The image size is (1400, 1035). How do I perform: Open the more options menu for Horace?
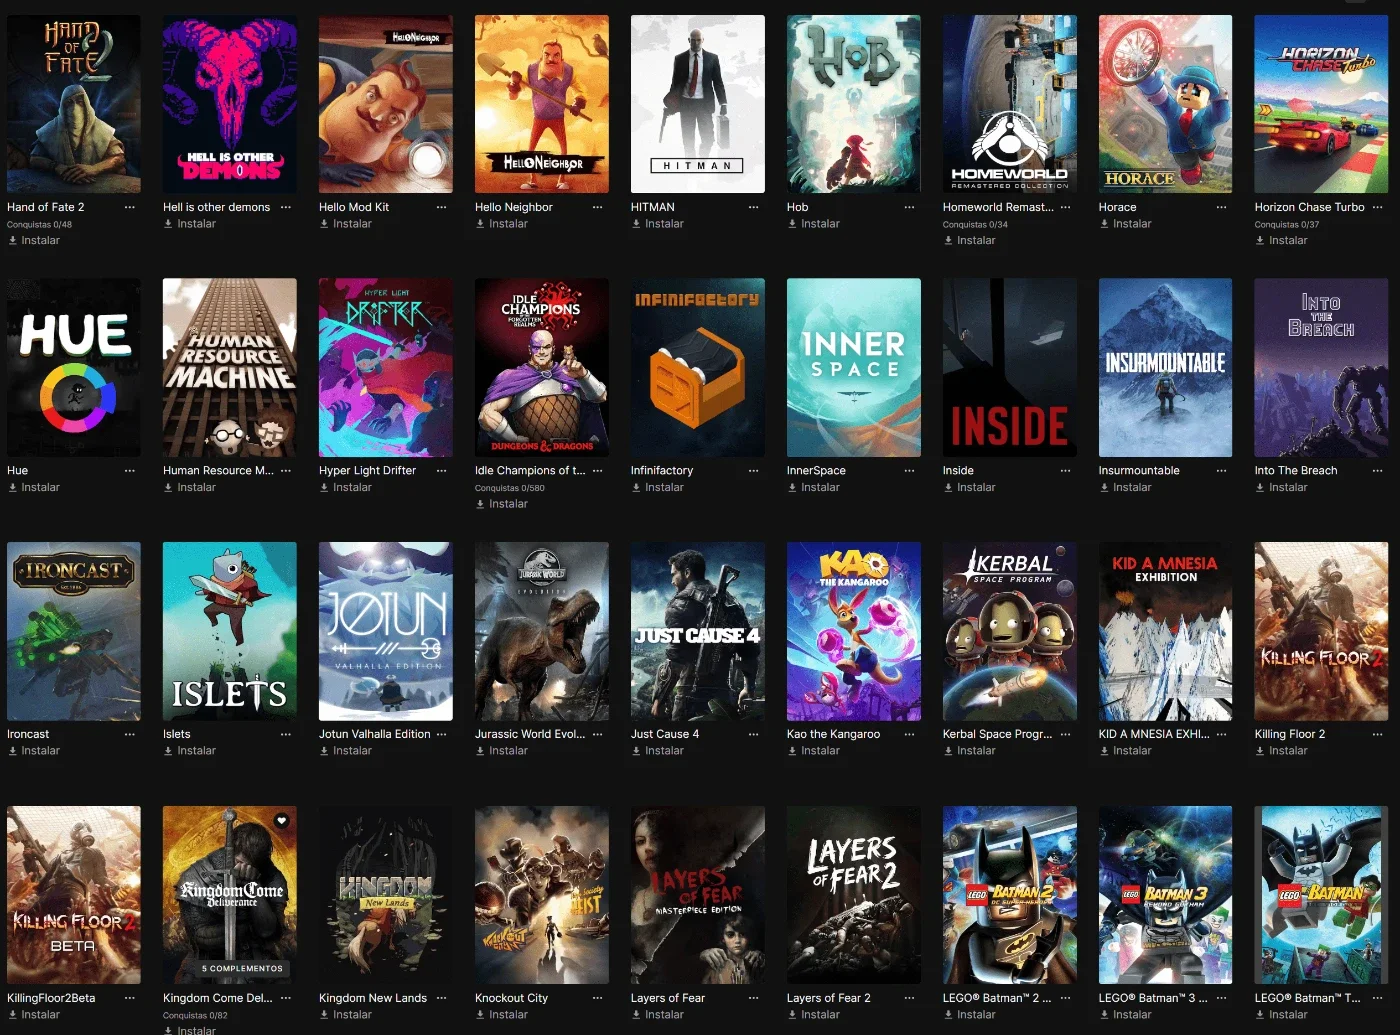pos(1222,207)
